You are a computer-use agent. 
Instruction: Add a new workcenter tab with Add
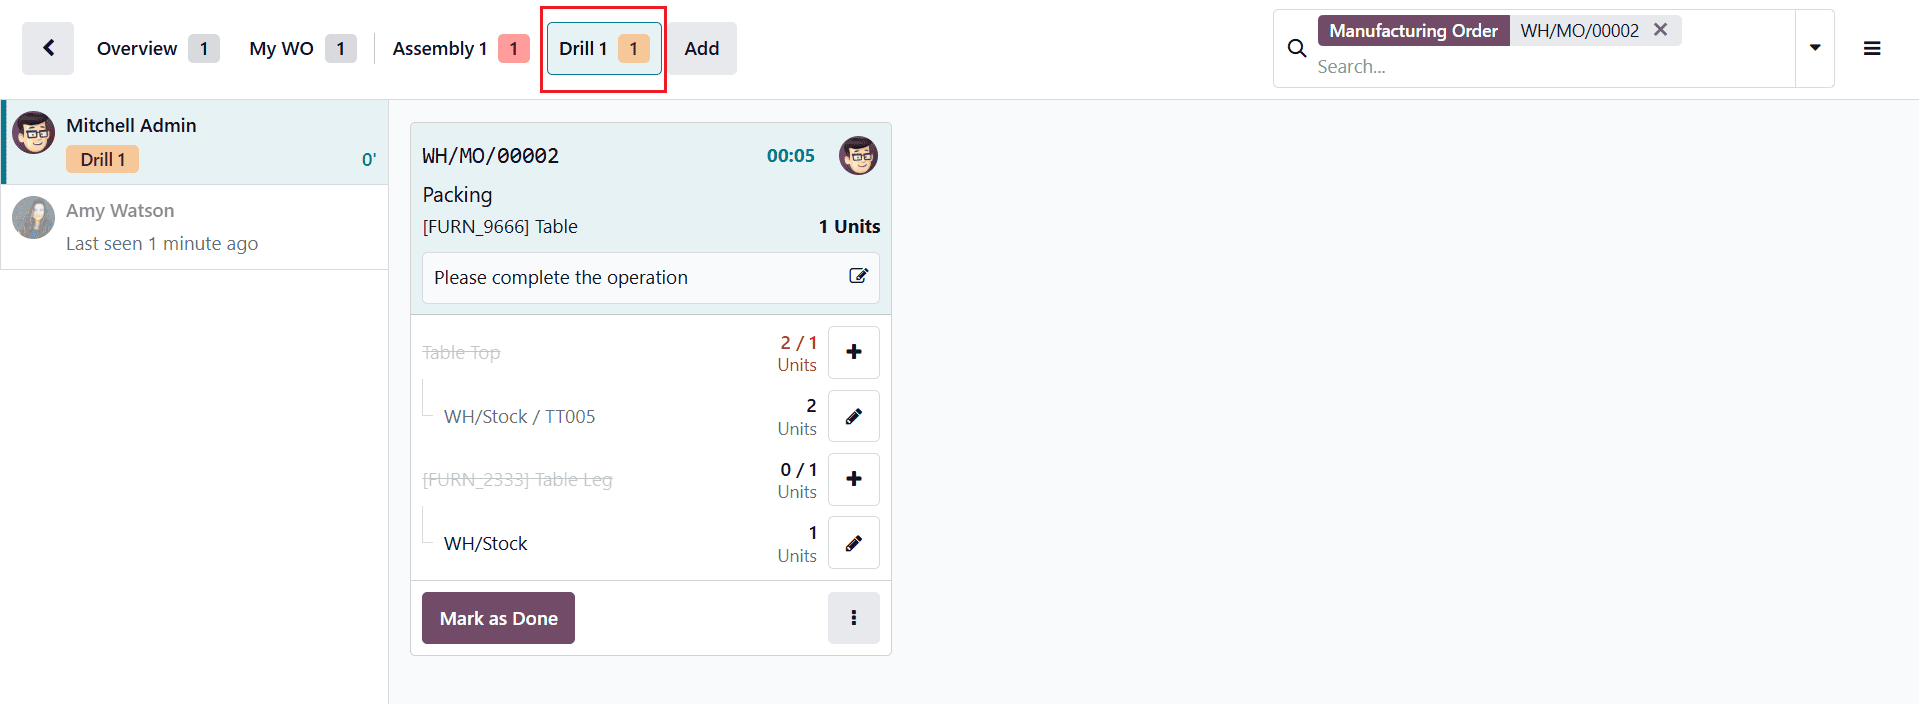coord(701,47)
